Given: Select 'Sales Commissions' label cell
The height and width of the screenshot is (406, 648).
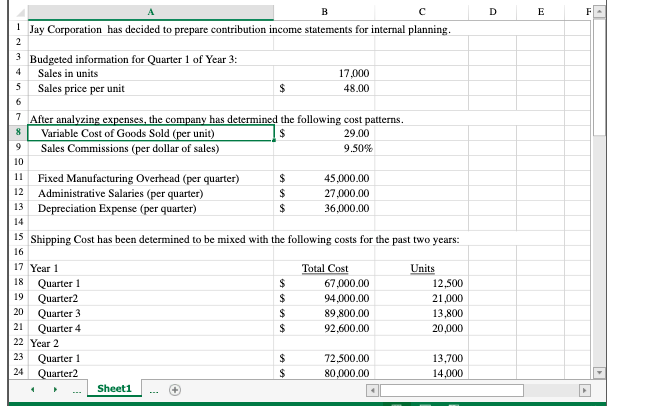Looking at the screenshot, I should click(150, 148).
